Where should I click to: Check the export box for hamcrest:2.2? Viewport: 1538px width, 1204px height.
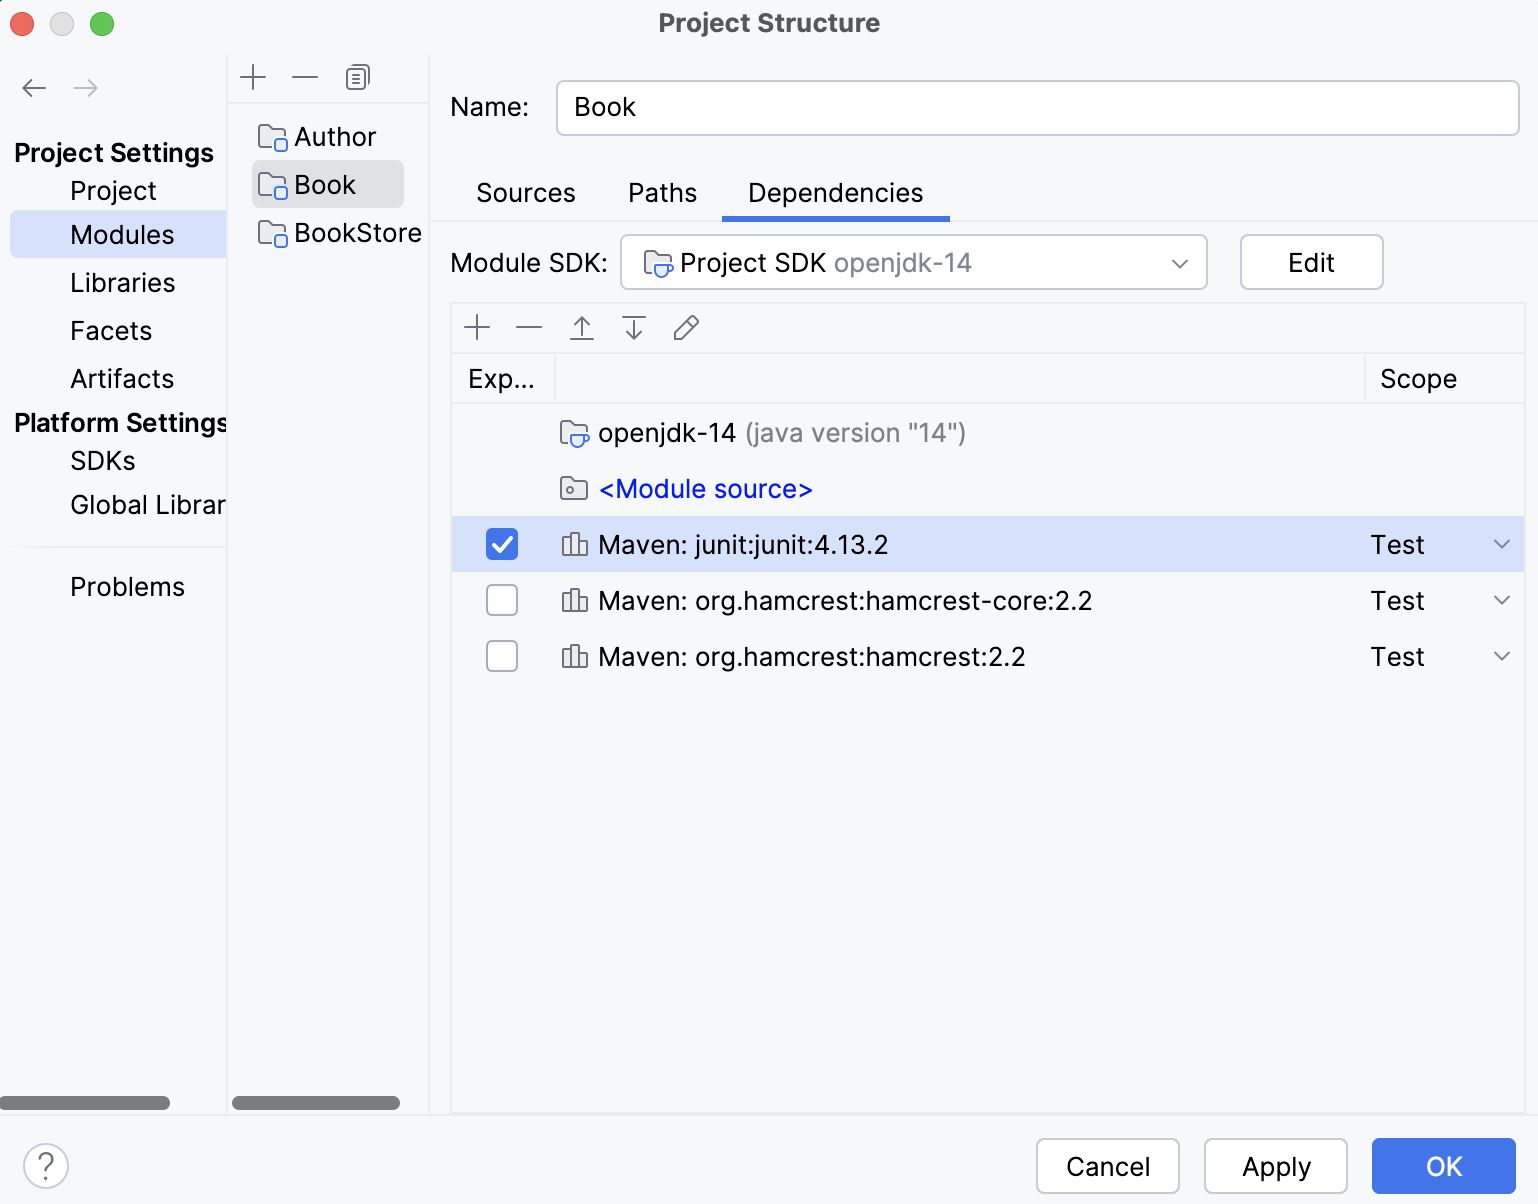point(502,656)
